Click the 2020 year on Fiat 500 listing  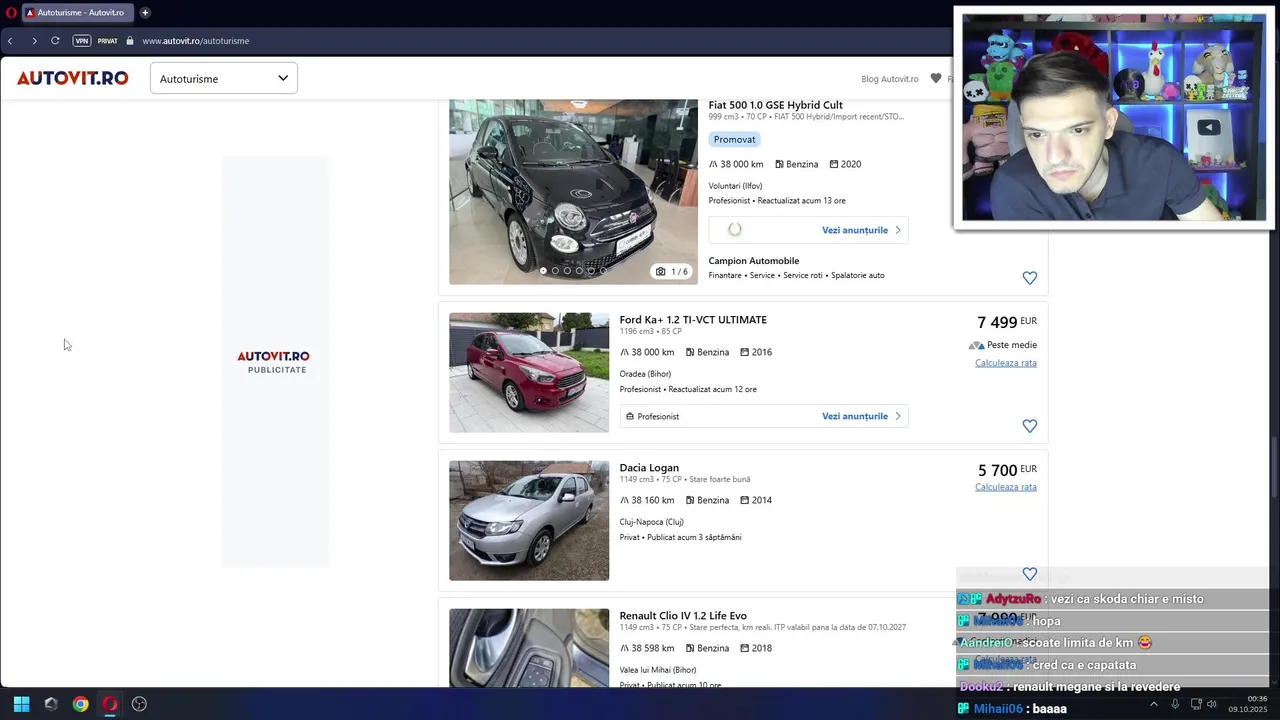pyautogui.click(x=845, y=164)
